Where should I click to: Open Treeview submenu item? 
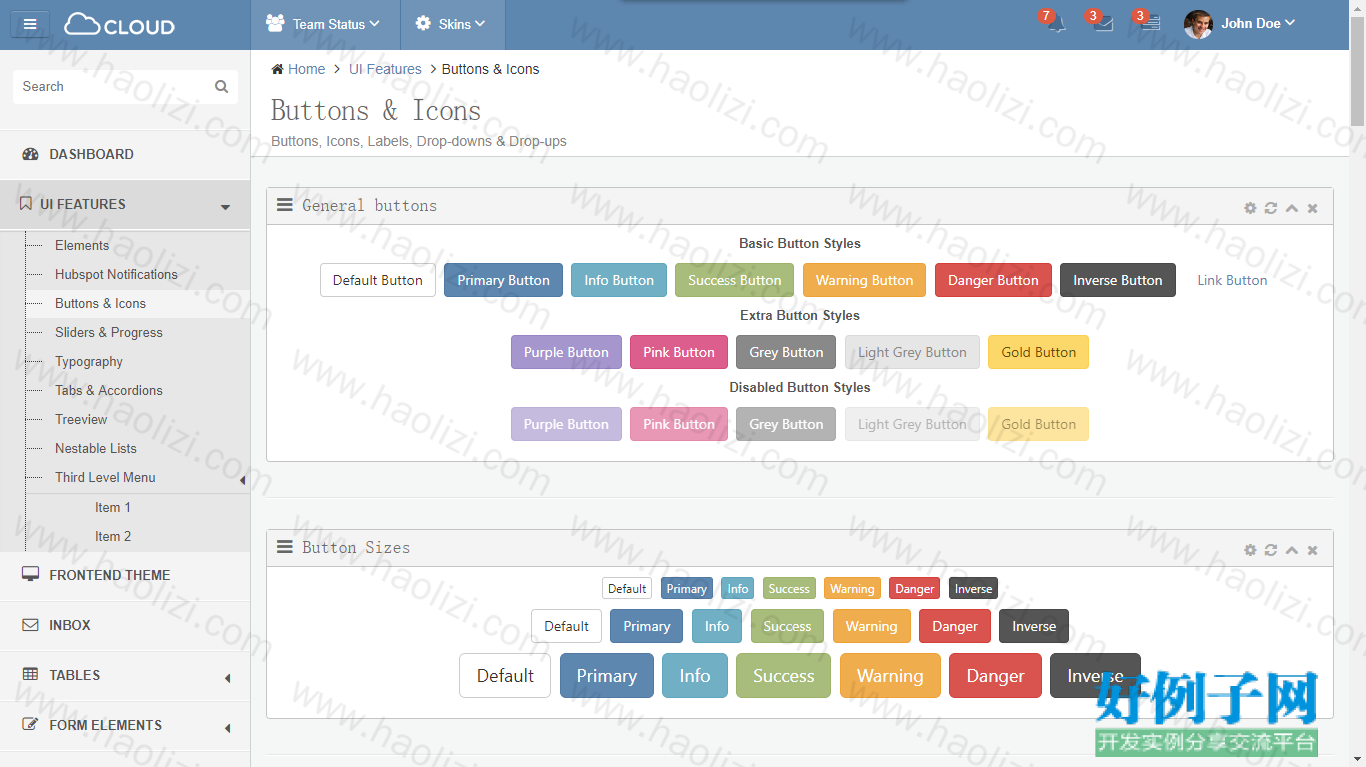[x=81, y=419]
